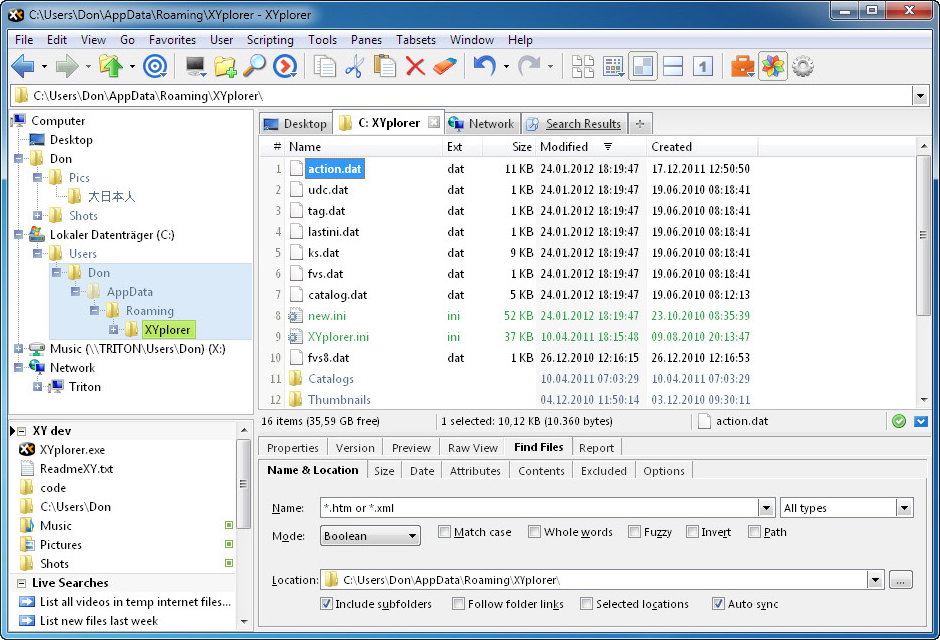Screen dimensions: 940x640
Task: Uncheck the Auto sync checkbox
Action: coord(718,603)
